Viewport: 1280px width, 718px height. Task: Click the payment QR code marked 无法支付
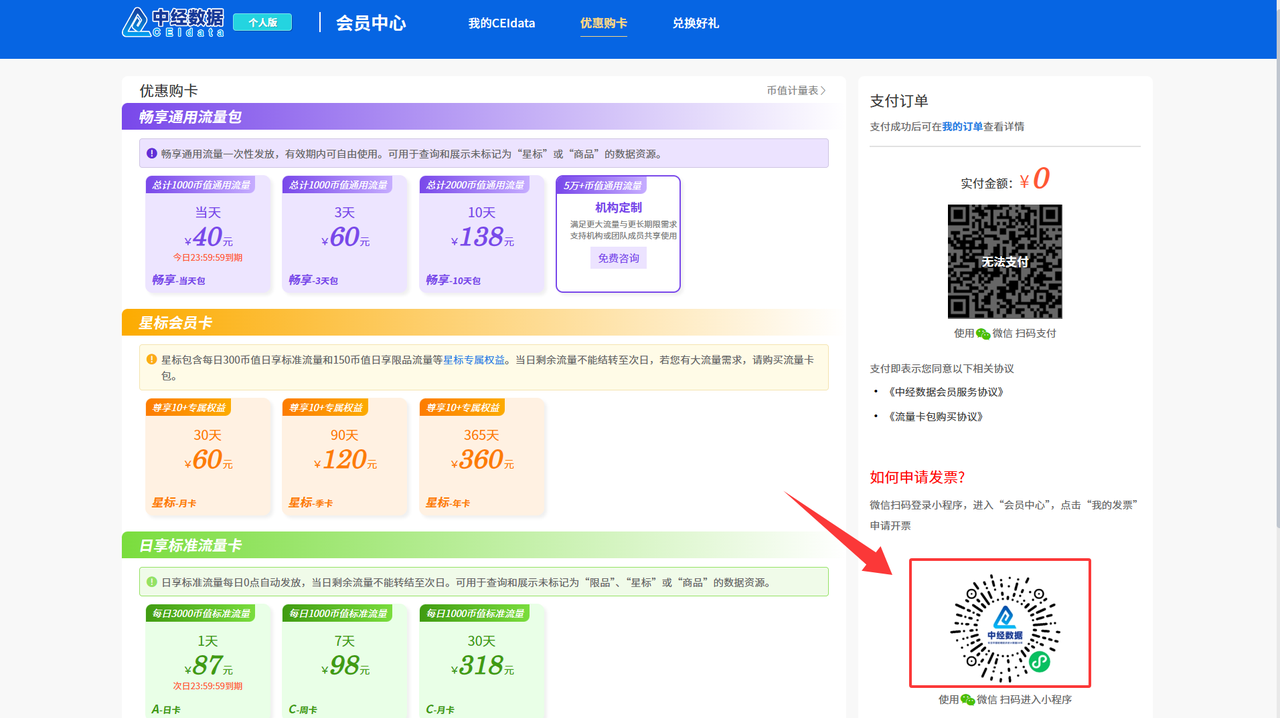point(1004,262)
